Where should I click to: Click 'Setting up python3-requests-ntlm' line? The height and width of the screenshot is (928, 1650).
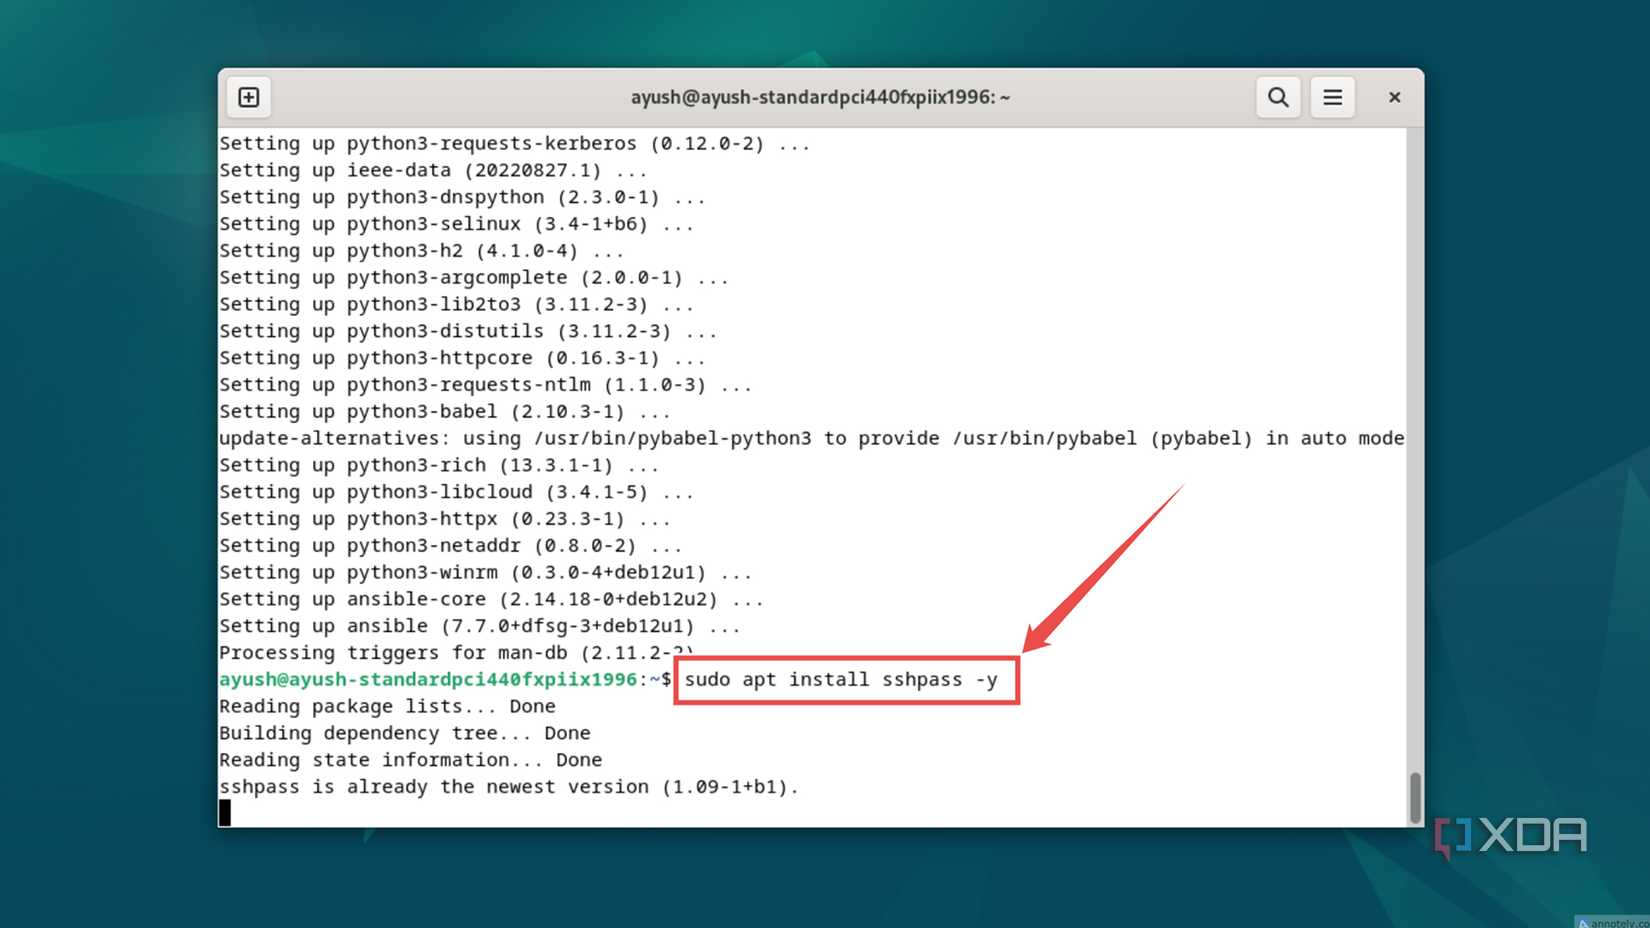485,385
